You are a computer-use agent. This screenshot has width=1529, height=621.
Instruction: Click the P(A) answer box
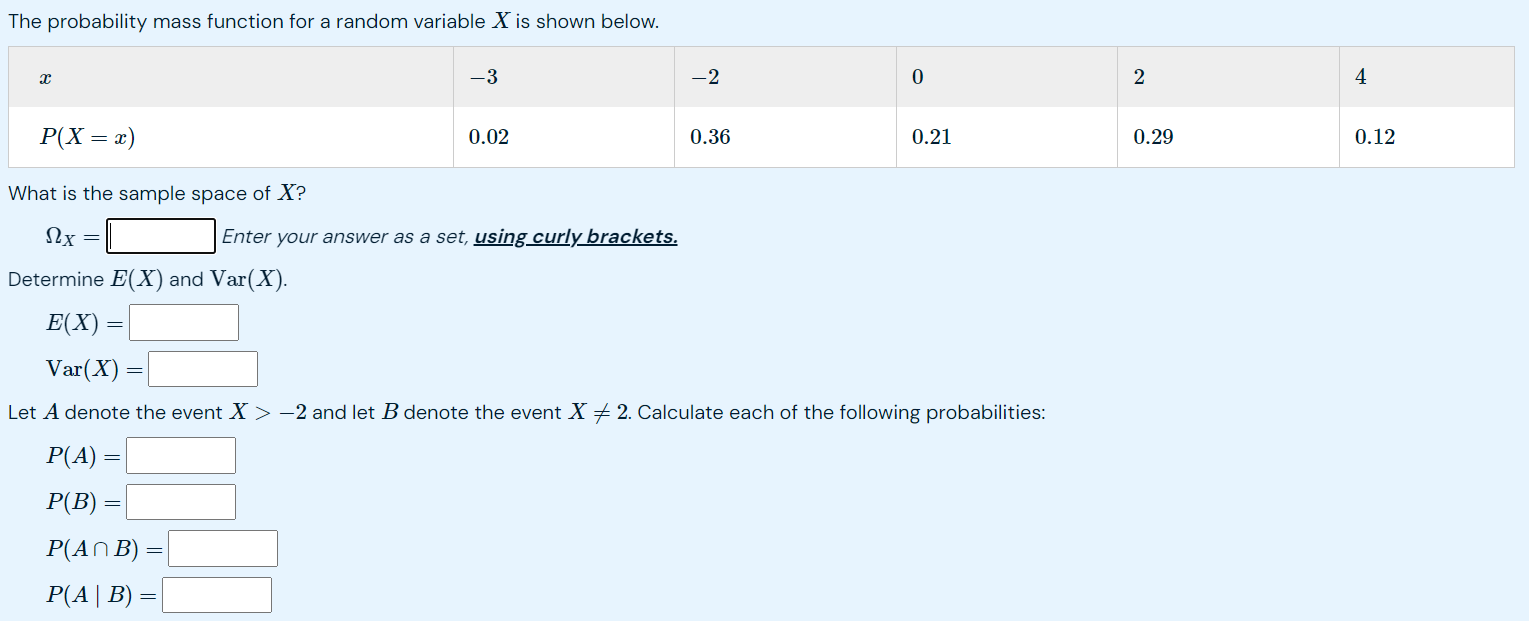coord(180,455)
